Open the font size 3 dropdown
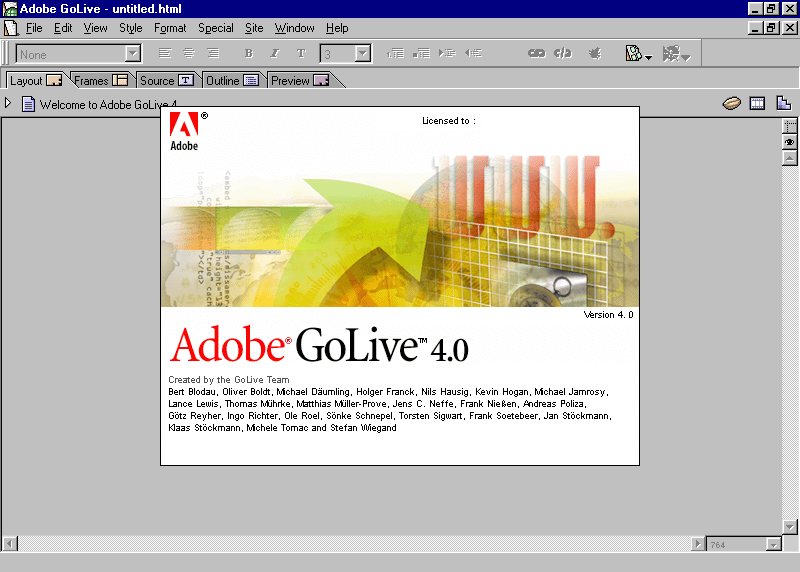This screenshot has width=800, height=572. pos(362,53)
